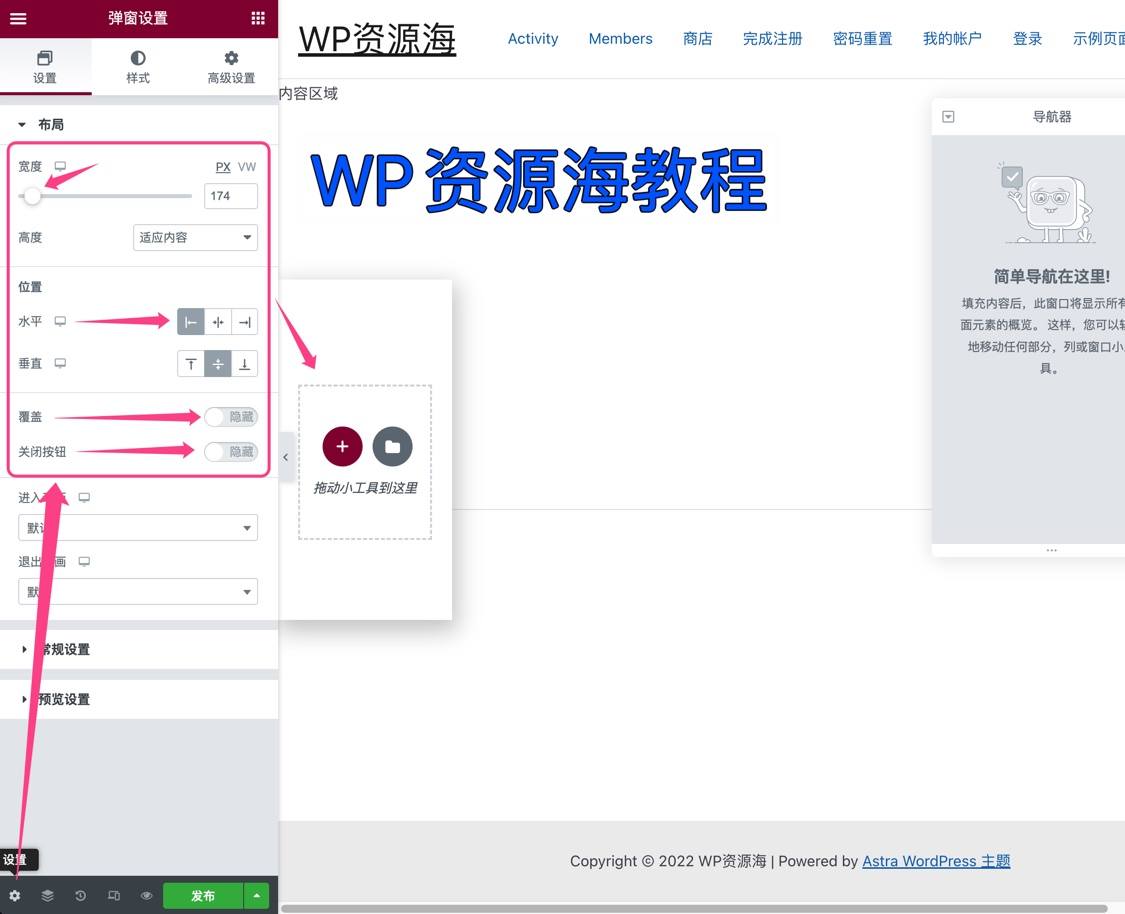The image size is (1125, 914).
Task: Open the entrance animation dropdown
Action: pyautogui.click(x=138, y=528)
